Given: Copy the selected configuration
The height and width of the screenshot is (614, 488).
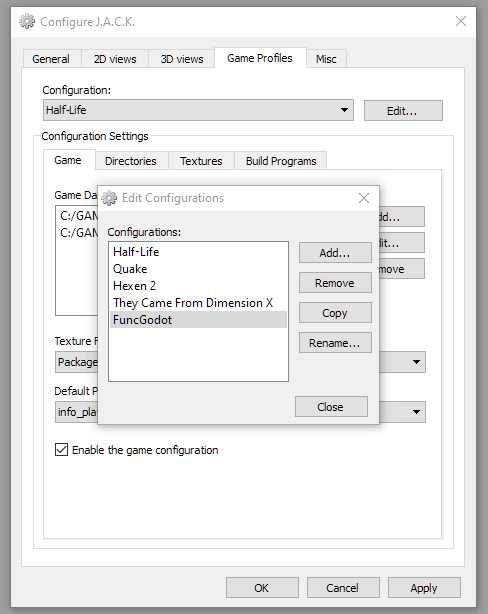Looking at the screenshot, I should 335,313.
